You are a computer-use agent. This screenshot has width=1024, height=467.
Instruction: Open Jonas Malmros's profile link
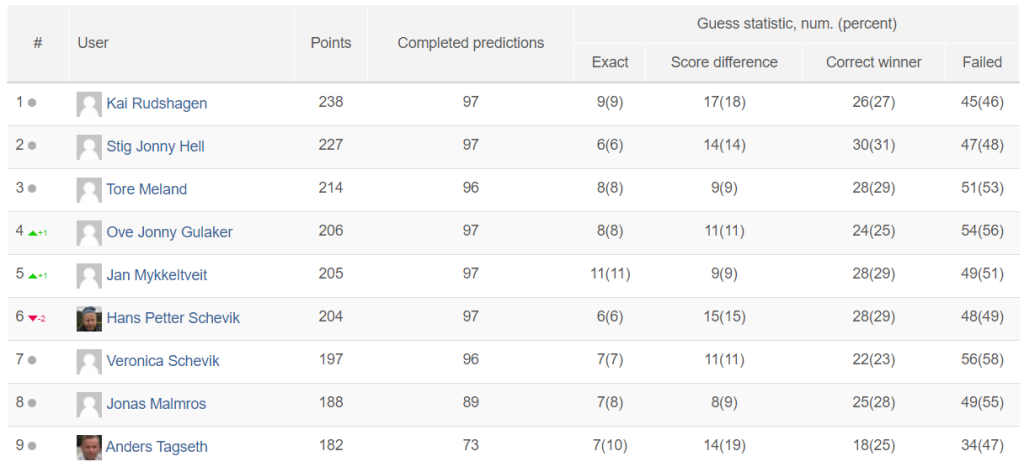tap(156, 404)
